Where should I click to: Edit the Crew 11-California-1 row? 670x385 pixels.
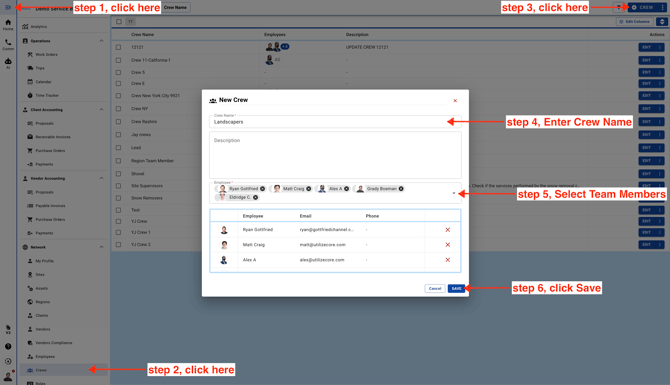click(646, 60)
